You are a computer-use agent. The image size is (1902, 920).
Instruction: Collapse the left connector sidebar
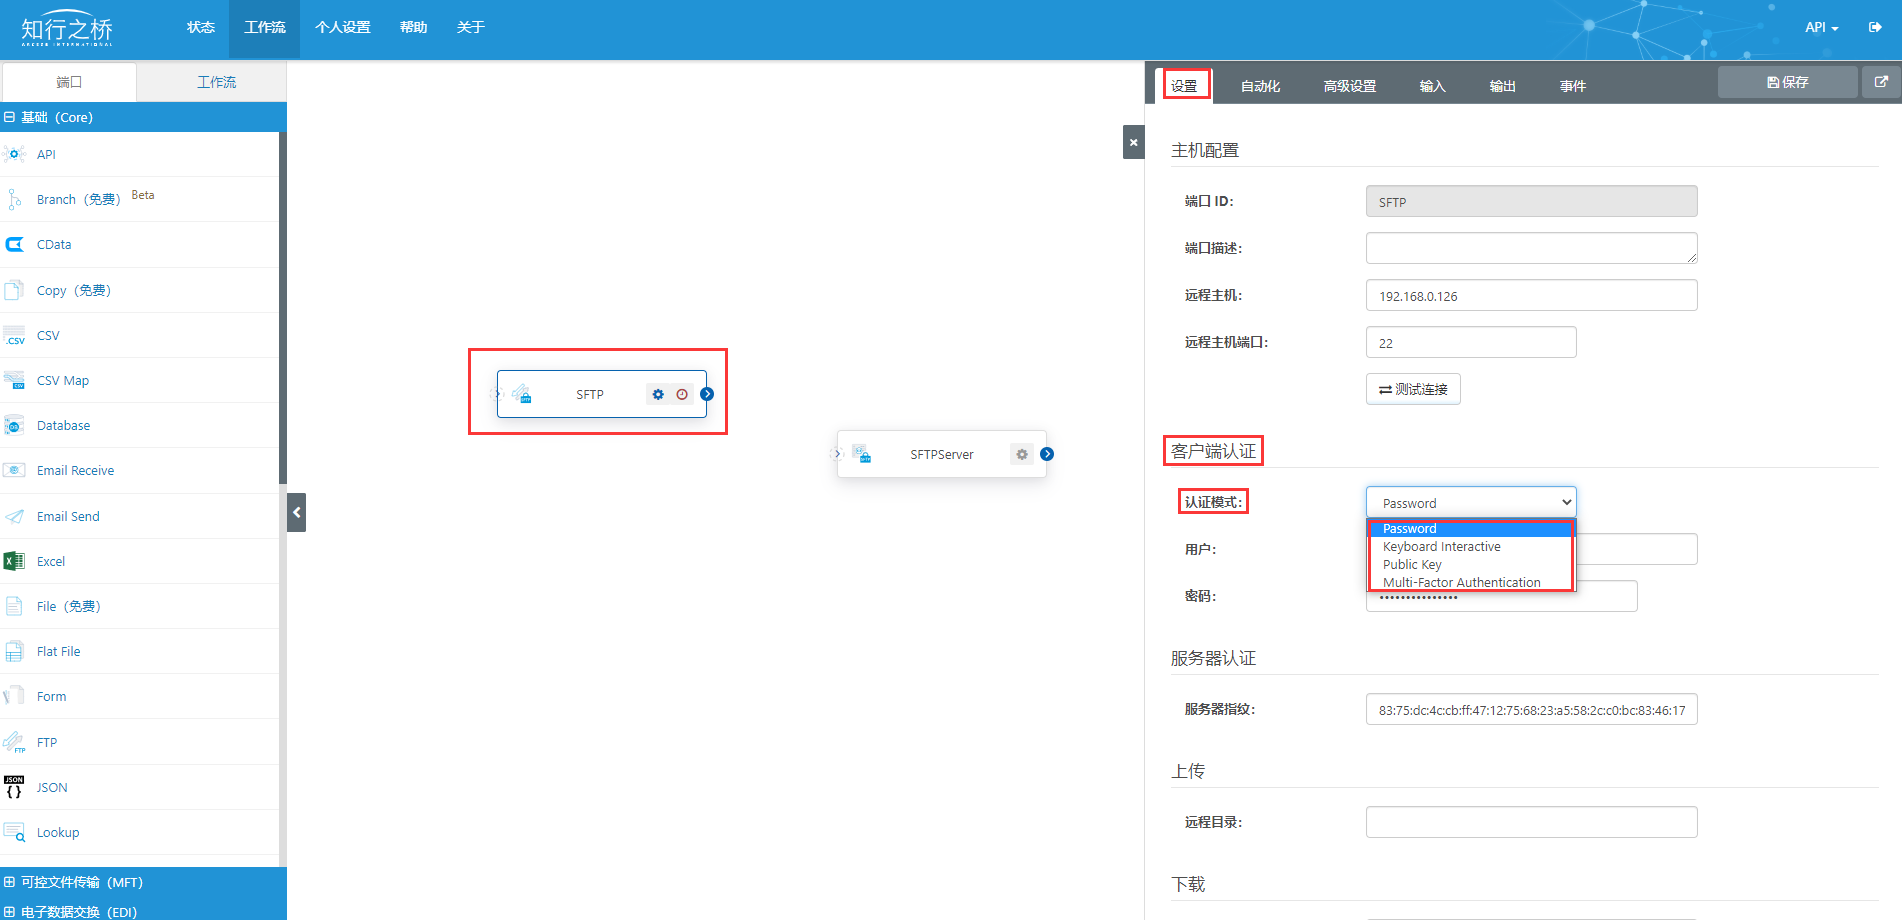click(x=296, y=512)
